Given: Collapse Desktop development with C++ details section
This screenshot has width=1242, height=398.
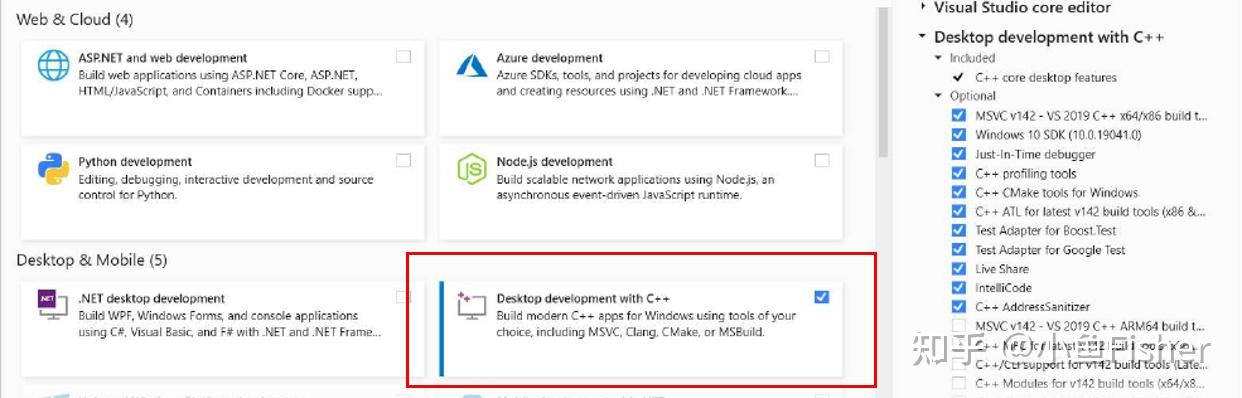Looking at the screenshot, I should click(922, 37).
